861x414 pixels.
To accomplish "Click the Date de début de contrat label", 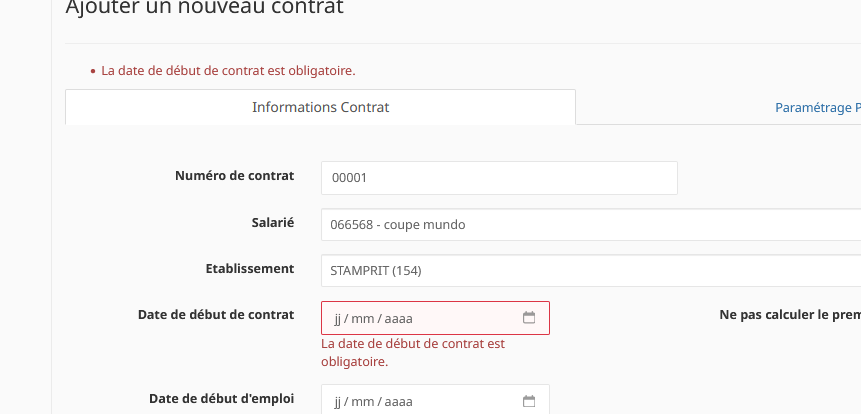I will pyautogui.click(x=216, y=315).
